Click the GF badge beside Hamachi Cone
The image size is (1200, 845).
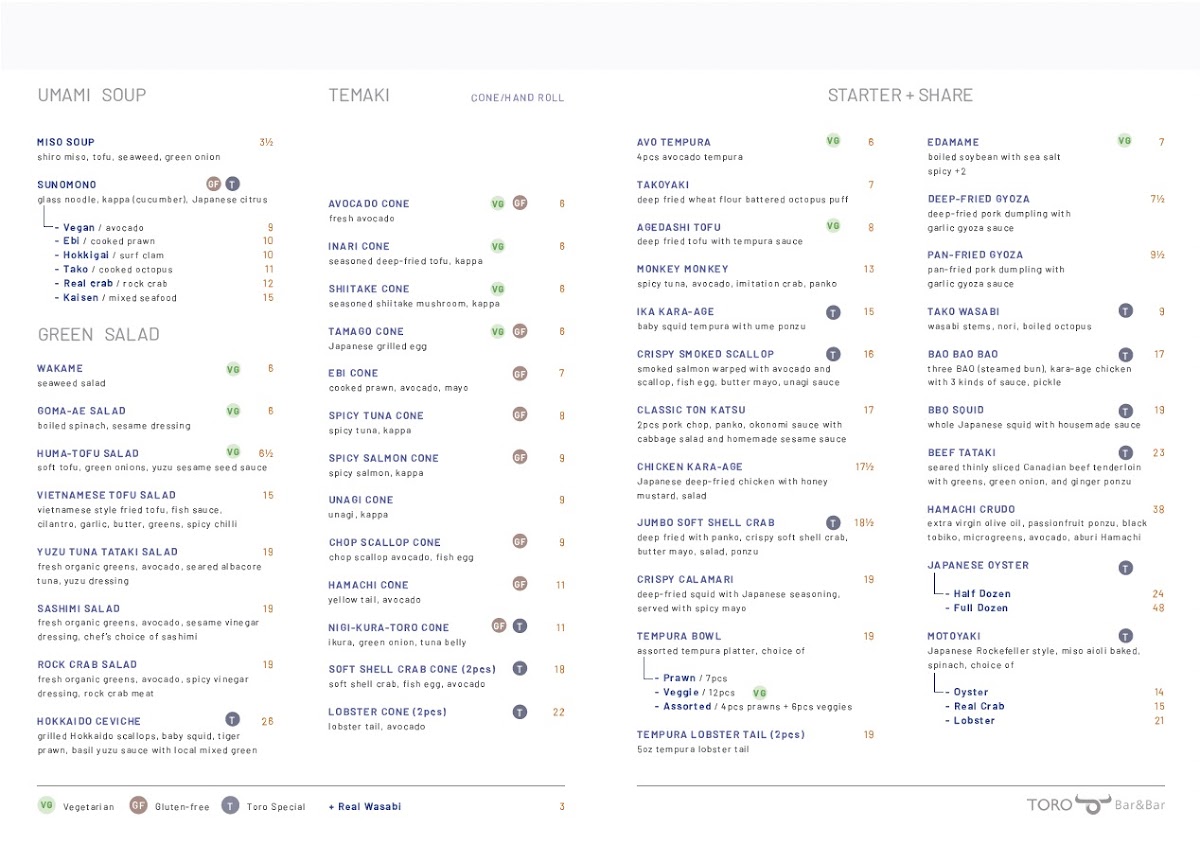pos(520,584)
